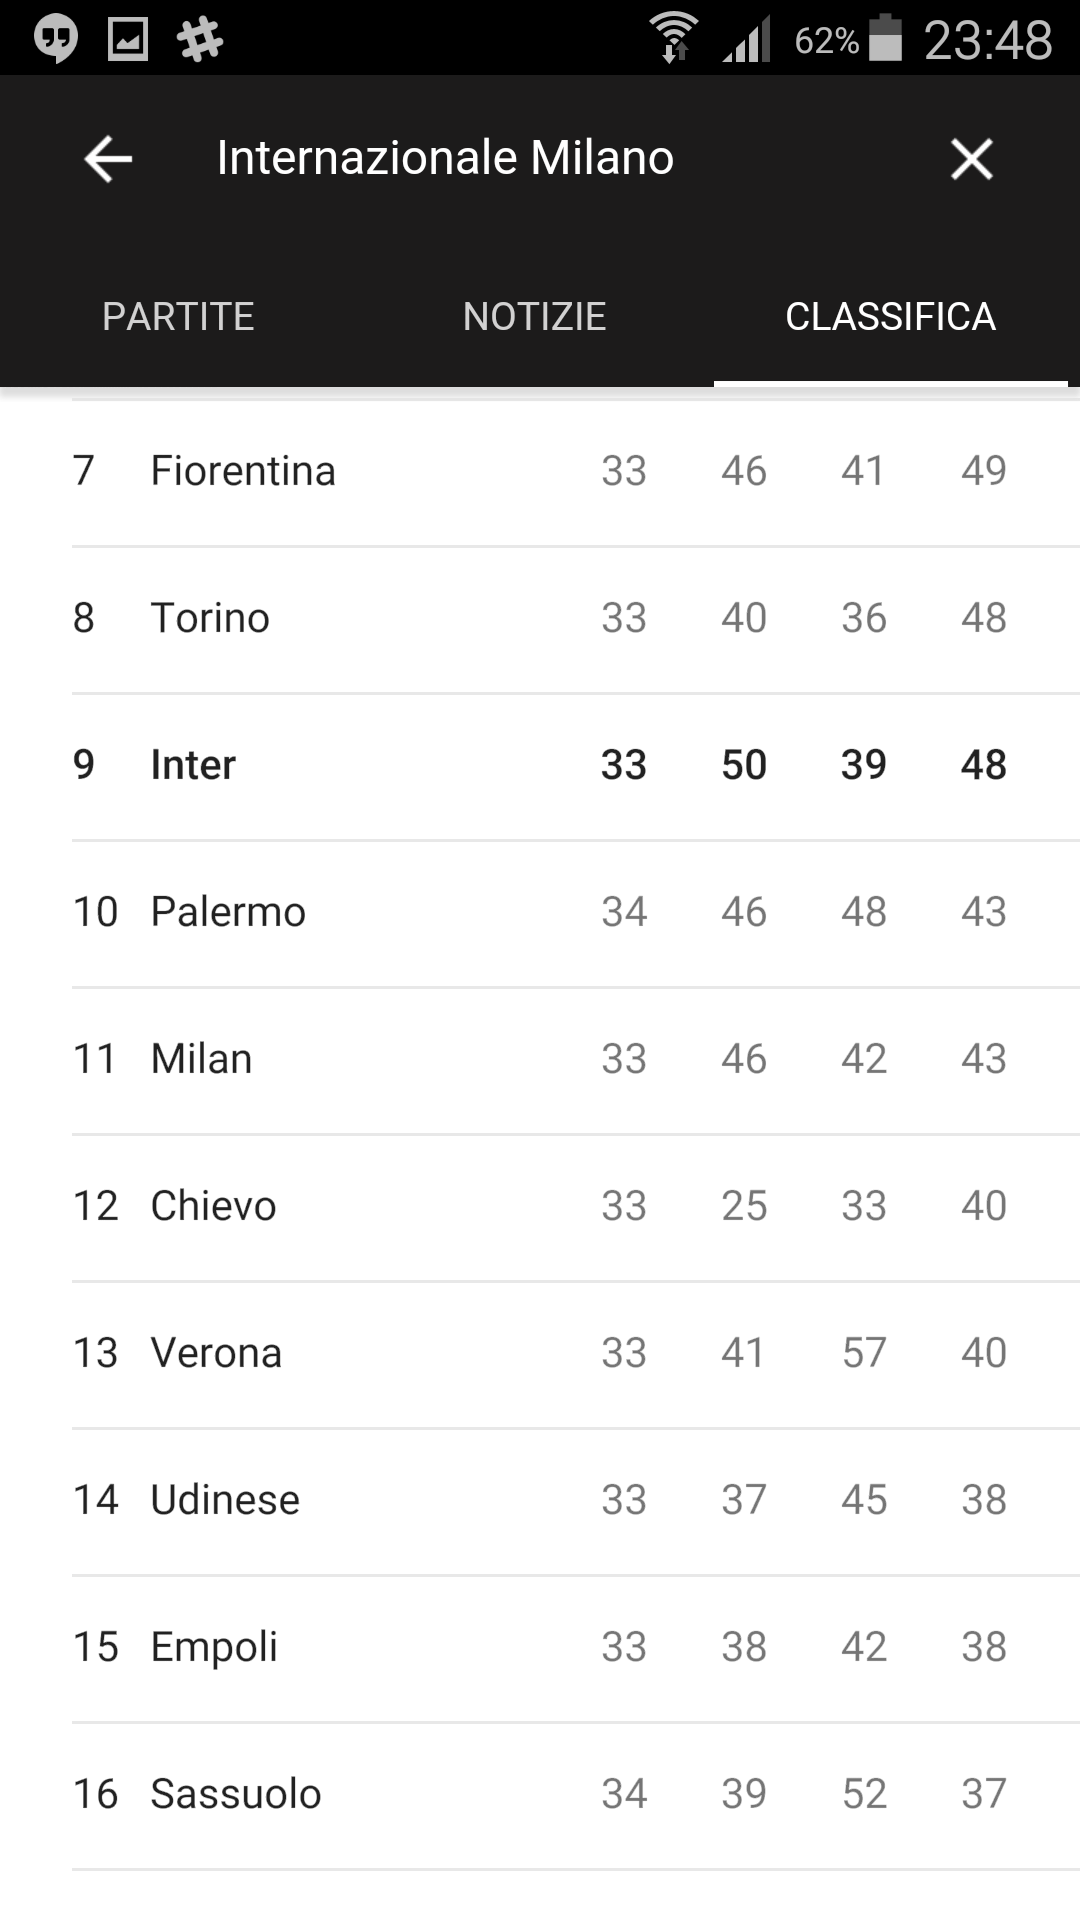Switch to the NOTIZIE tab
Screen dimensions: 1080x1920
click(x=535, y=316)
